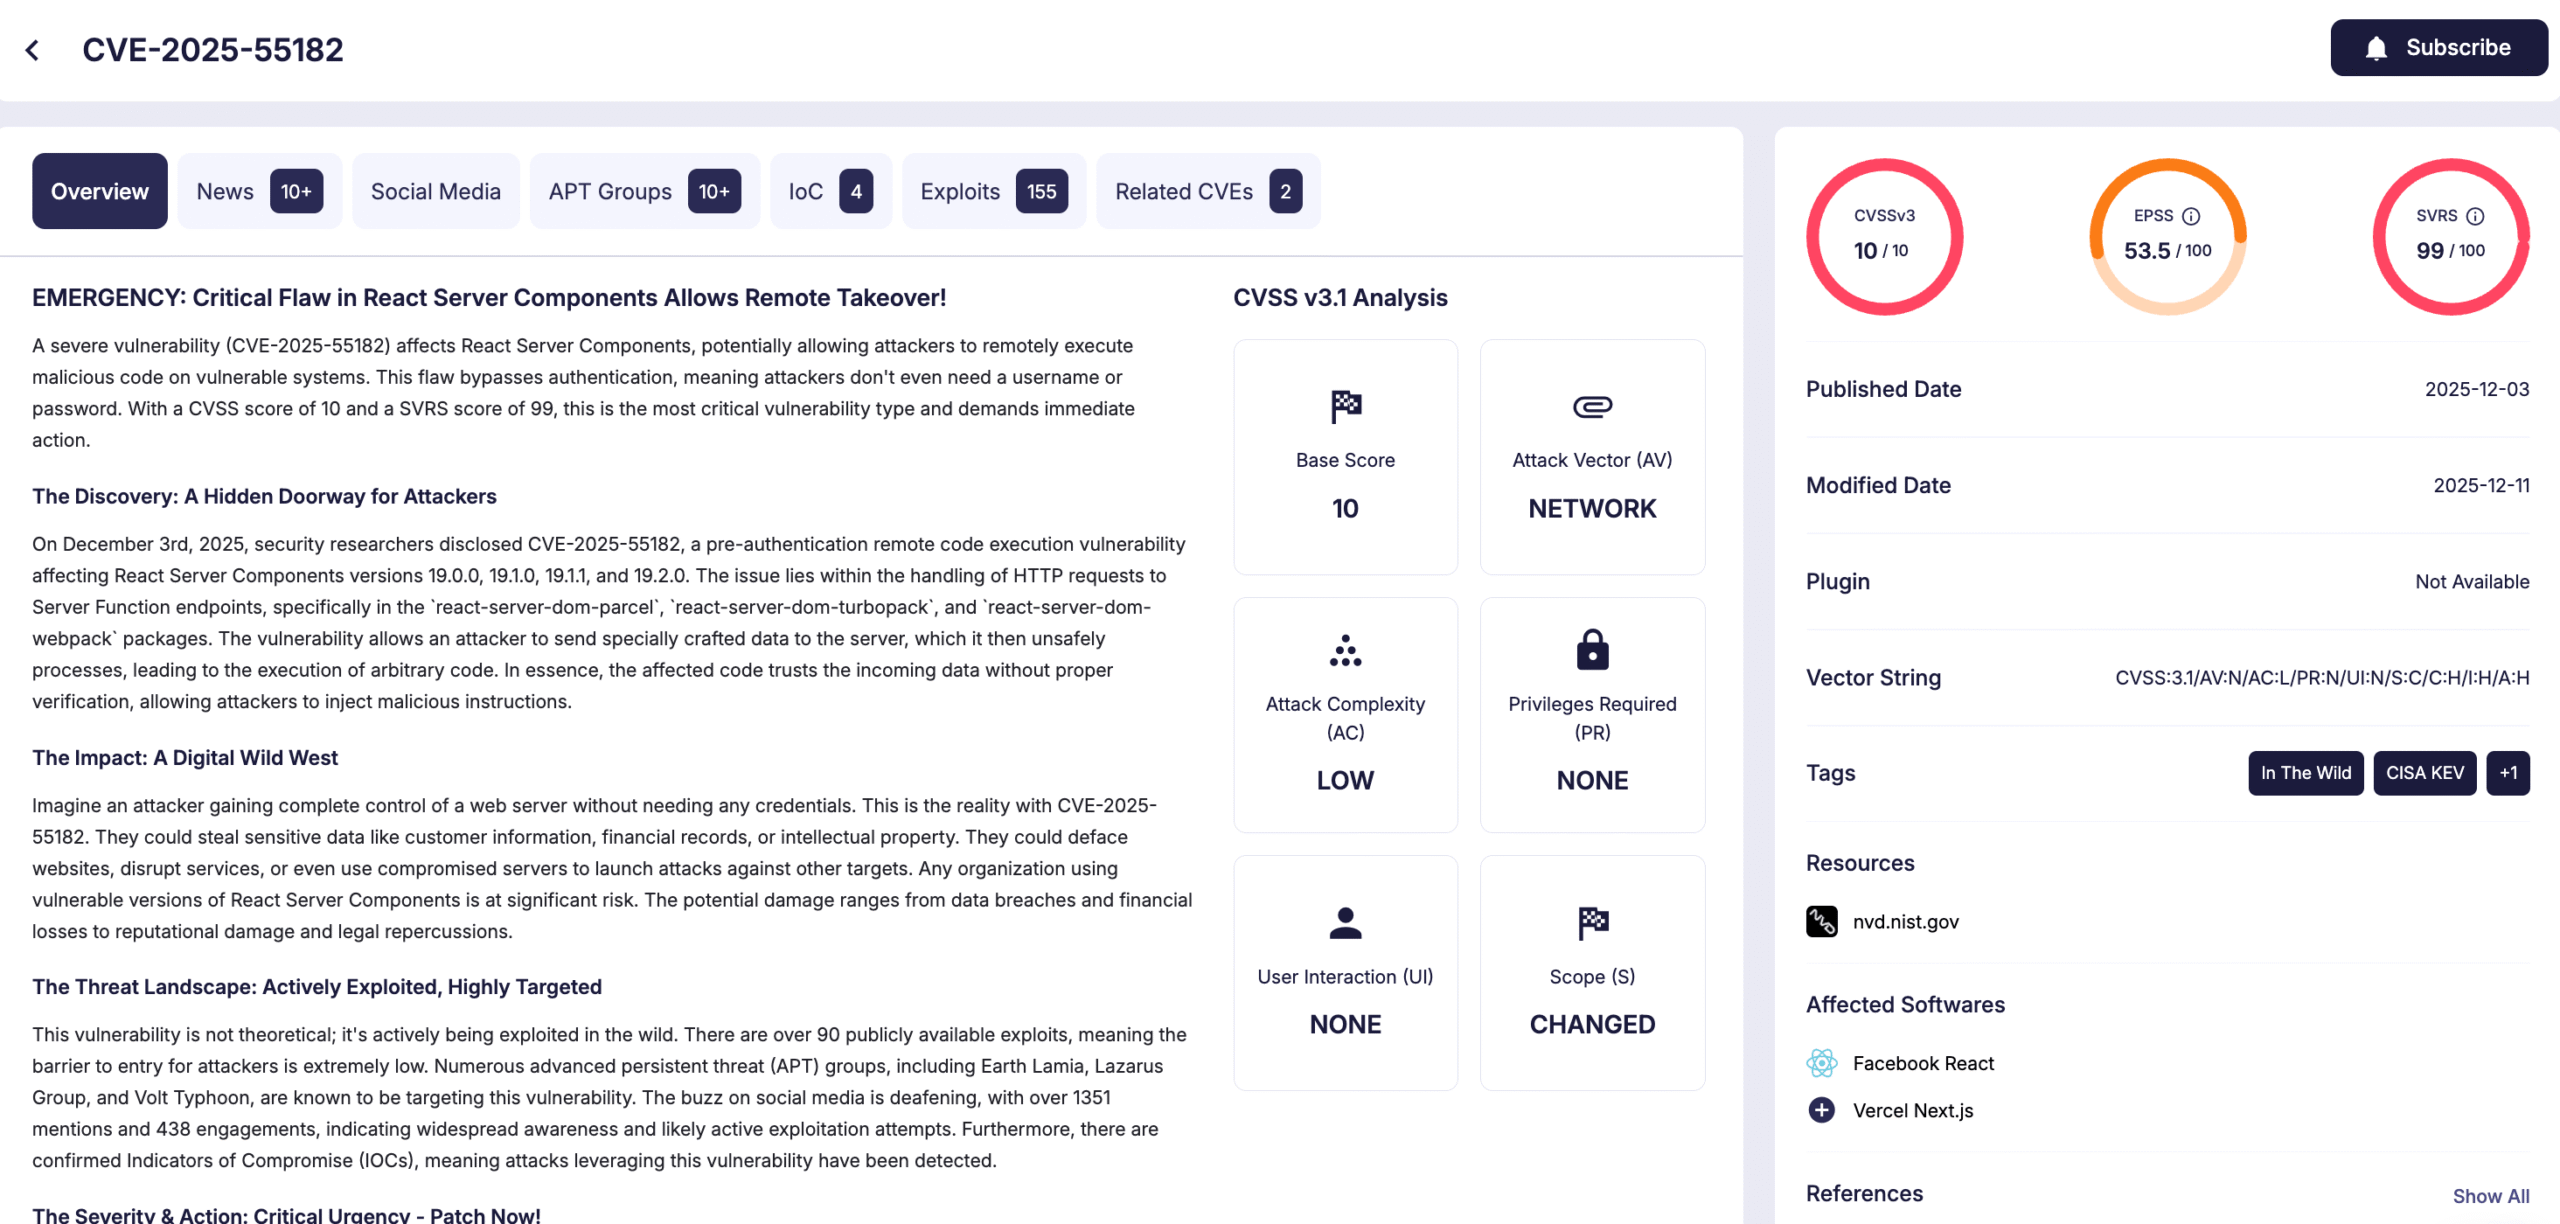Image resolution: width=2560 pixels, height=1224 pixels.
Task: Click the User Interaction person icon
Action: [1345, 923]
